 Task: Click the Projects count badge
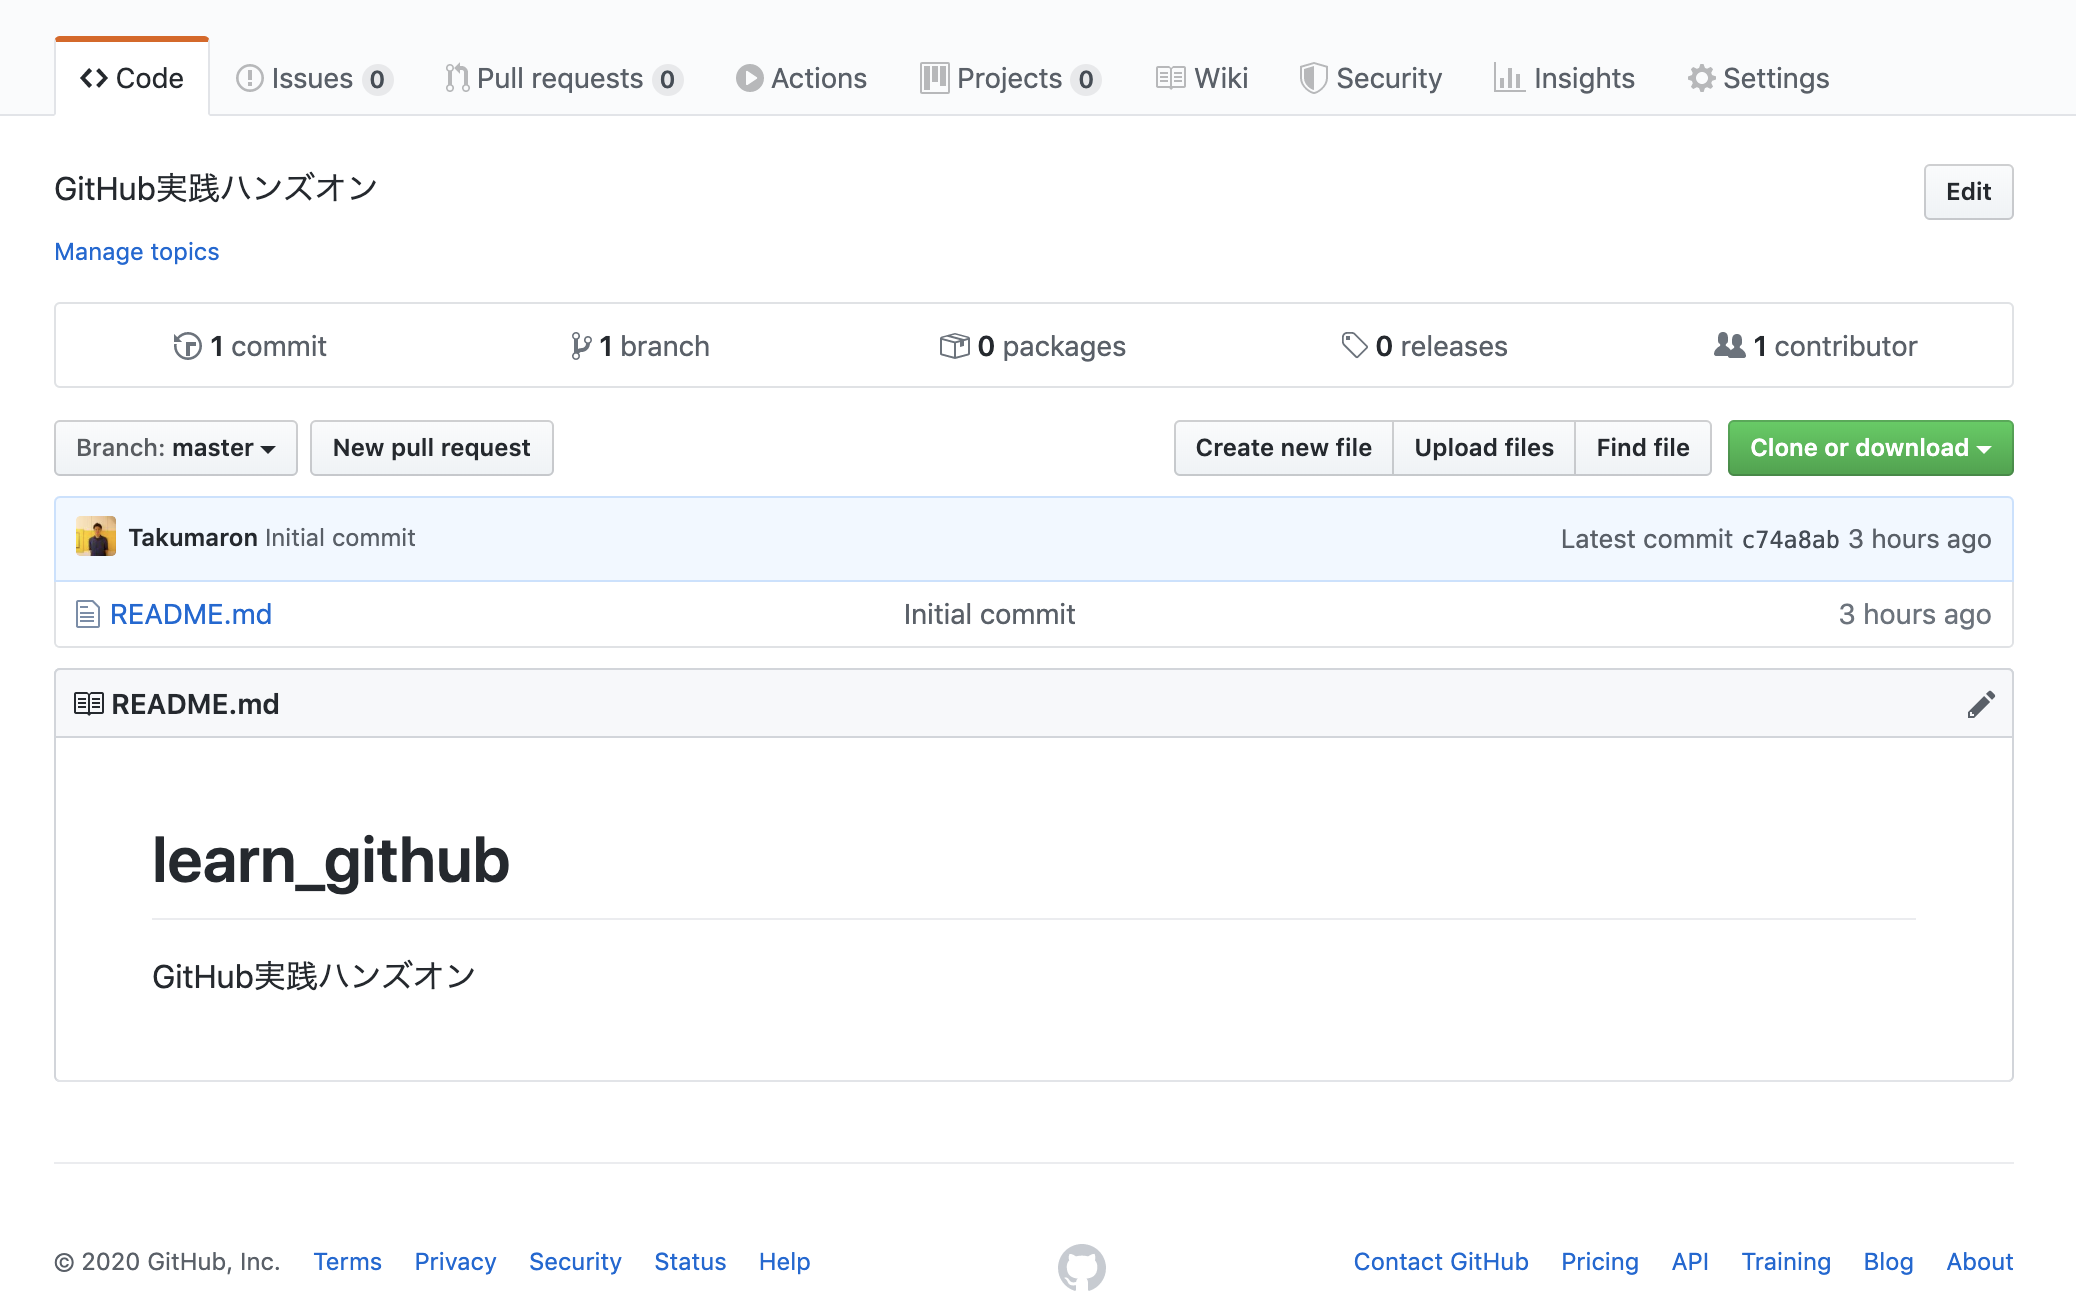coord(1086,79)
